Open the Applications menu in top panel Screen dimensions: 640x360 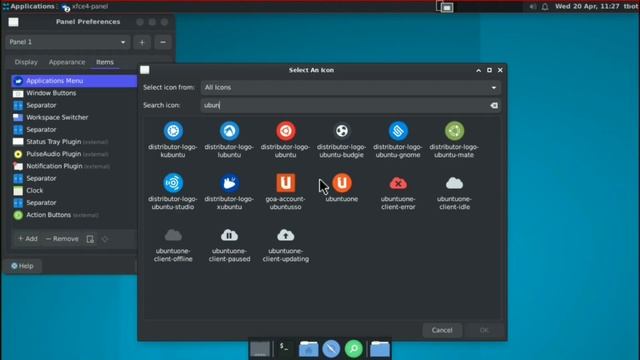[29, 7]
